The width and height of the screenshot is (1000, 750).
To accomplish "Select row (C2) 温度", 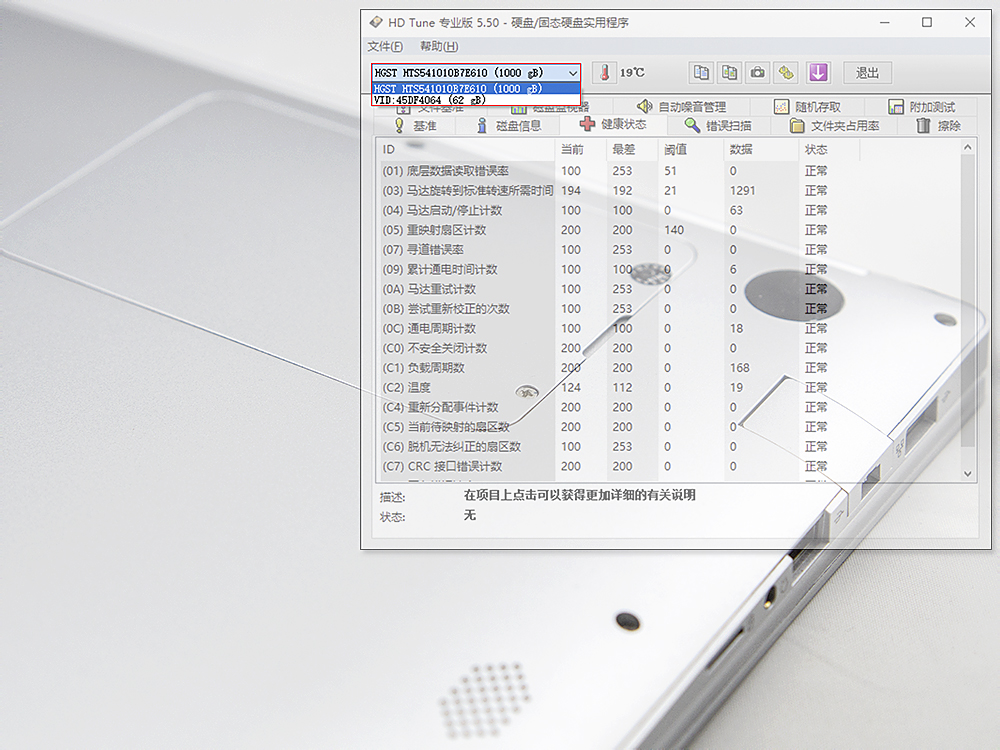I will [x=668, y=388].
